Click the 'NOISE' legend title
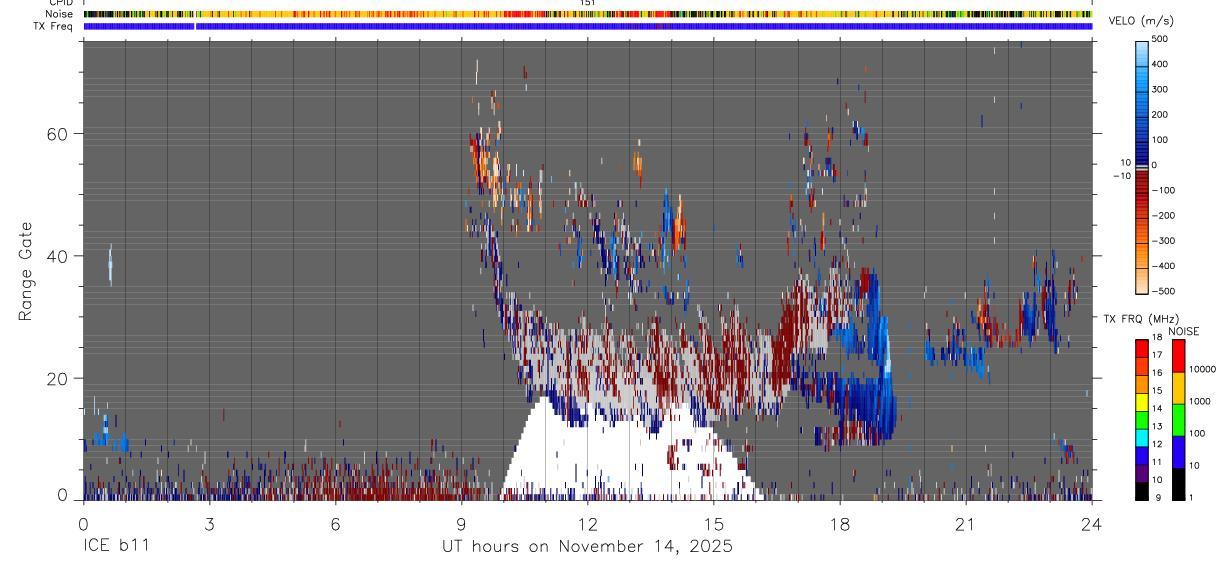The width and height of the screenshot is (1228, 567). tap(1183, 331)
